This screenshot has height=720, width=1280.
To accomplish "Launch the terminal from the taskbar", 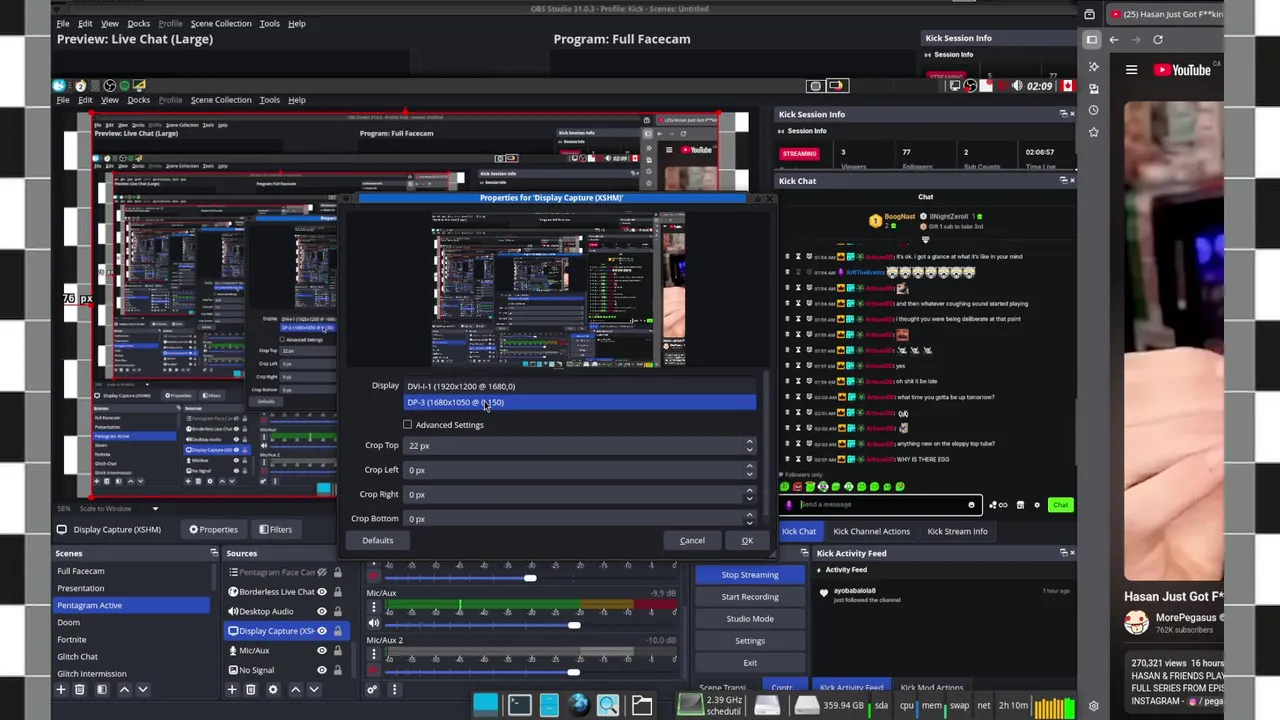I will pos(519,705).
